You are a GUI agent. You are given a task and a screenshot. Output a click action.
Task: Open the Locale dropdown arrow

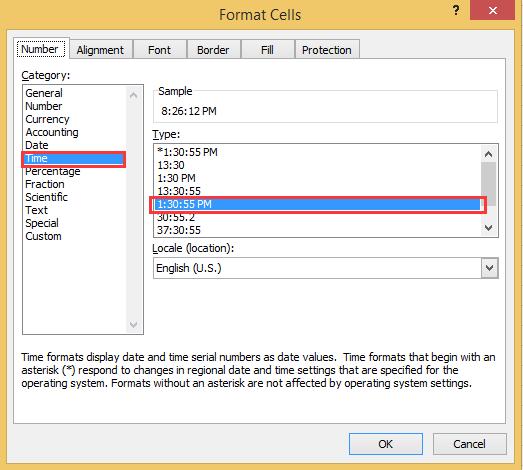[x=489, y=268]
